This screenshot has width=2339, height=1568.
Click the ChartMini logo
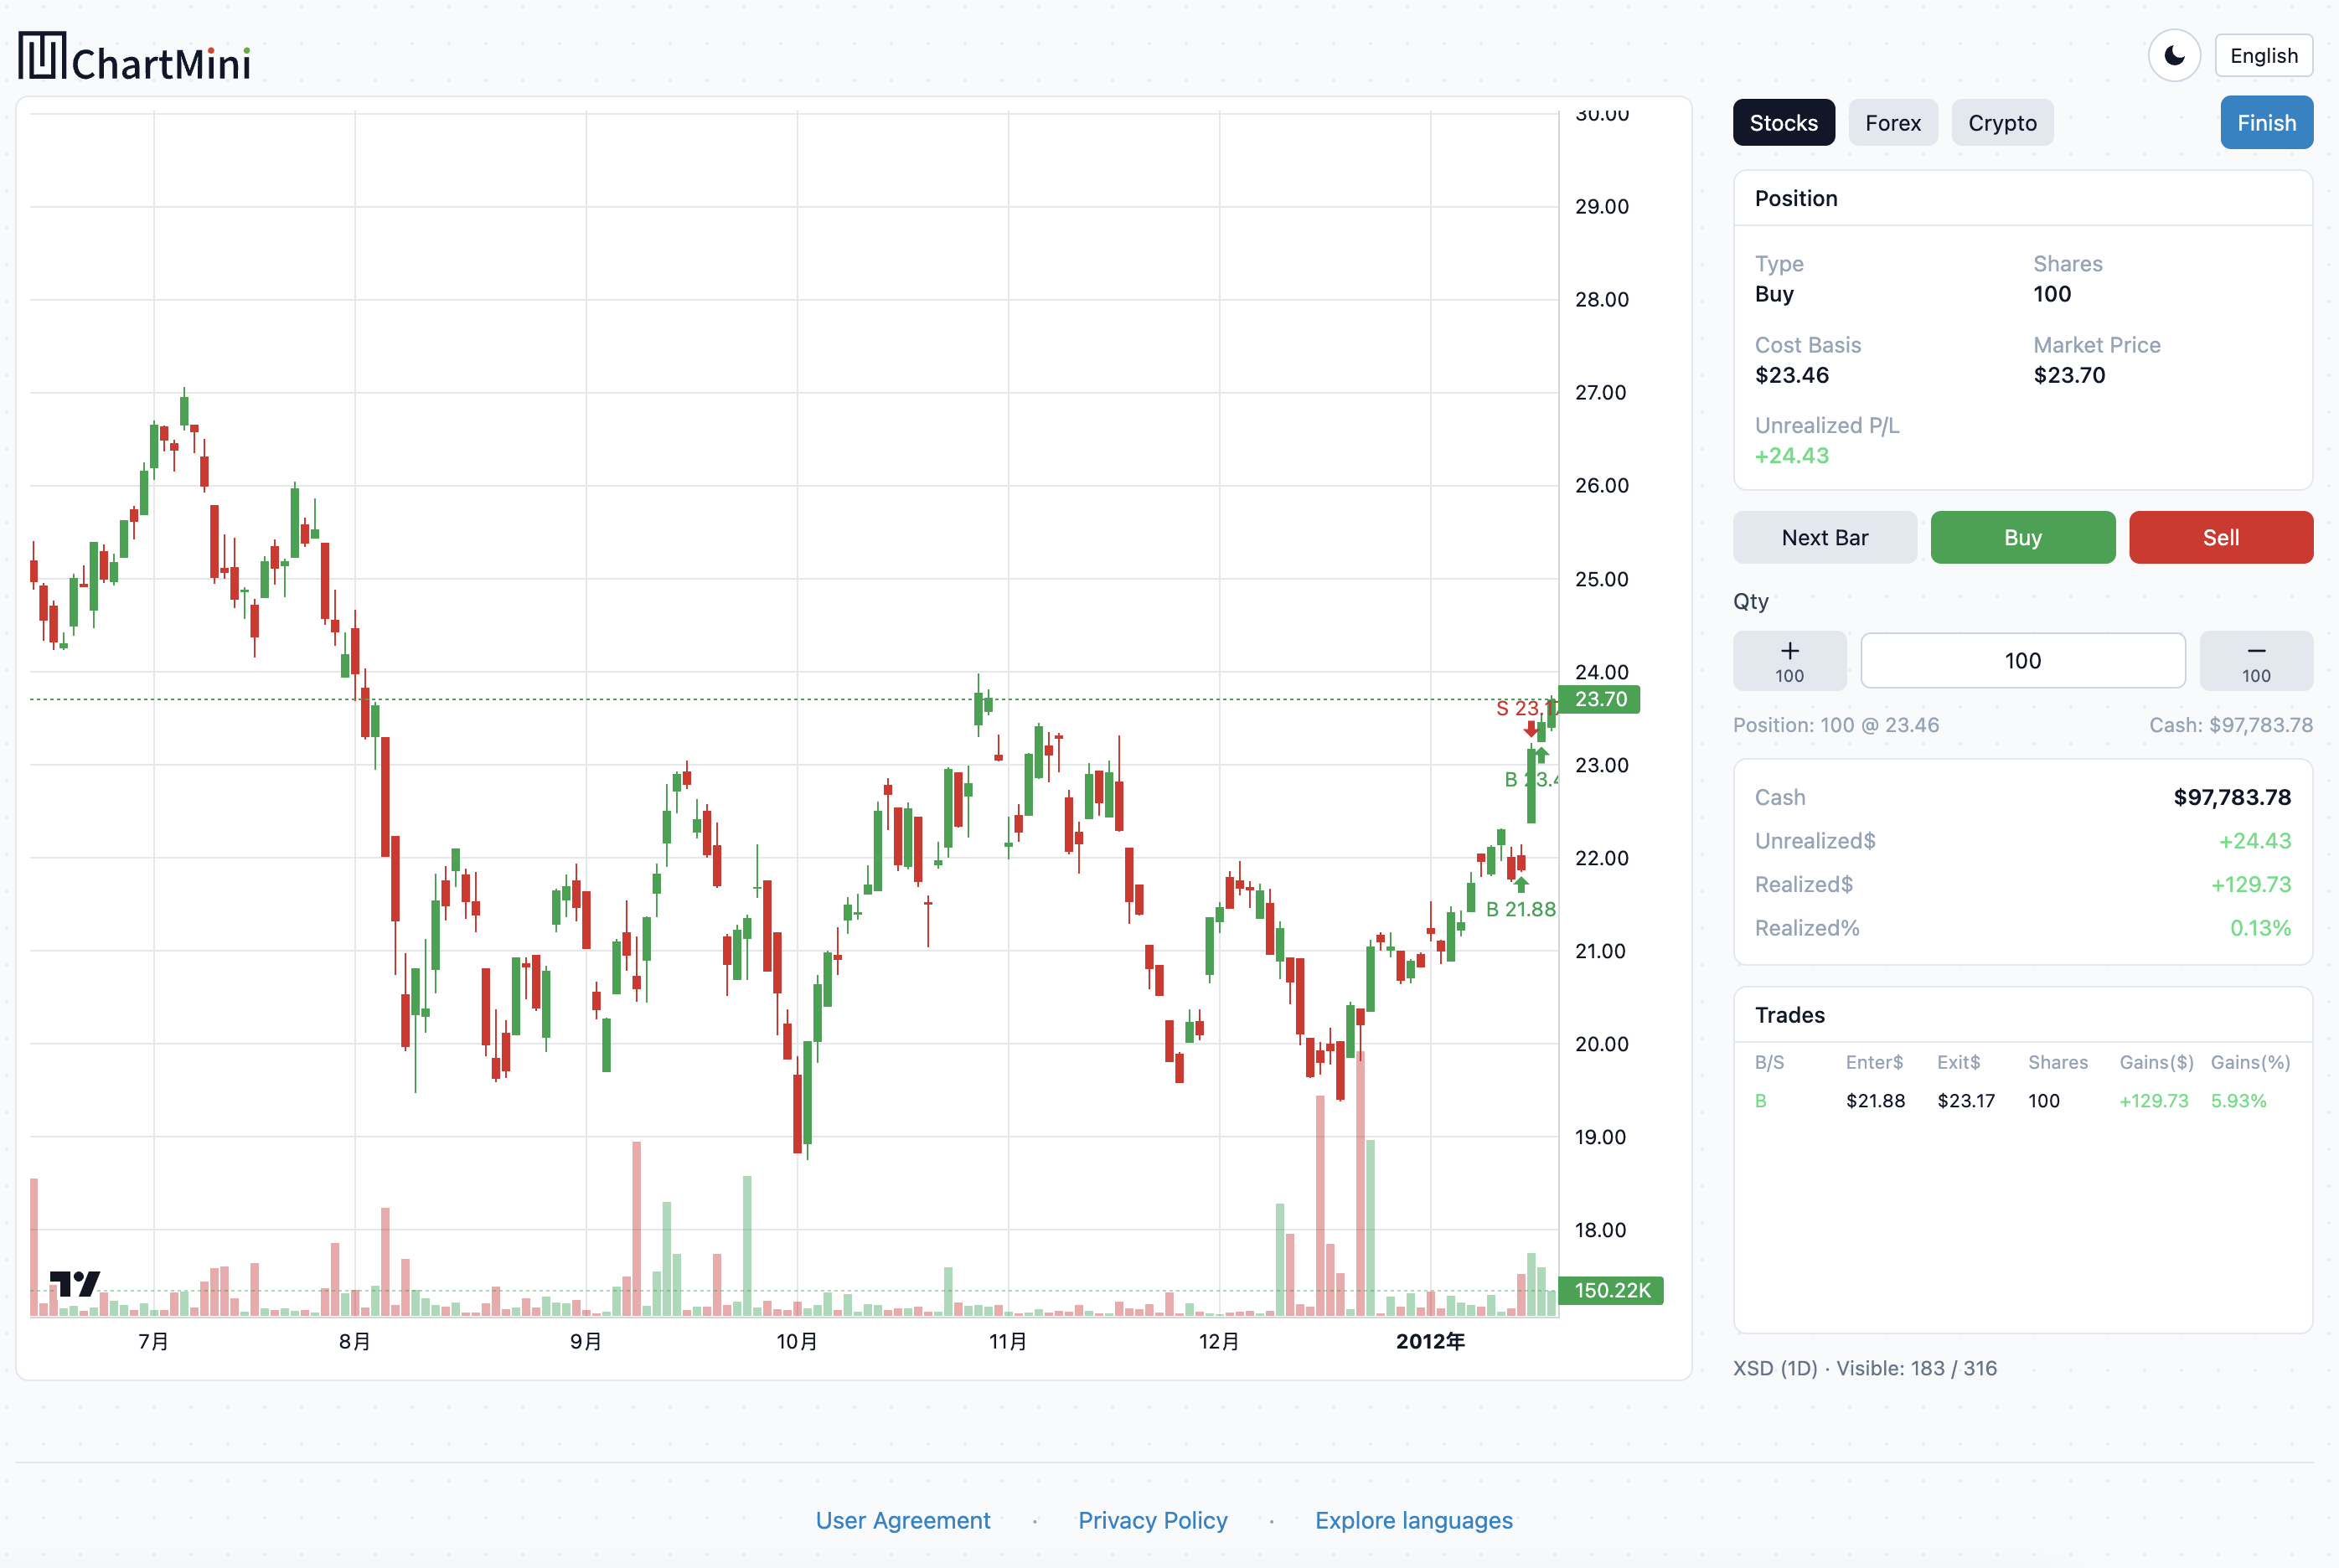tap(134, 57)
